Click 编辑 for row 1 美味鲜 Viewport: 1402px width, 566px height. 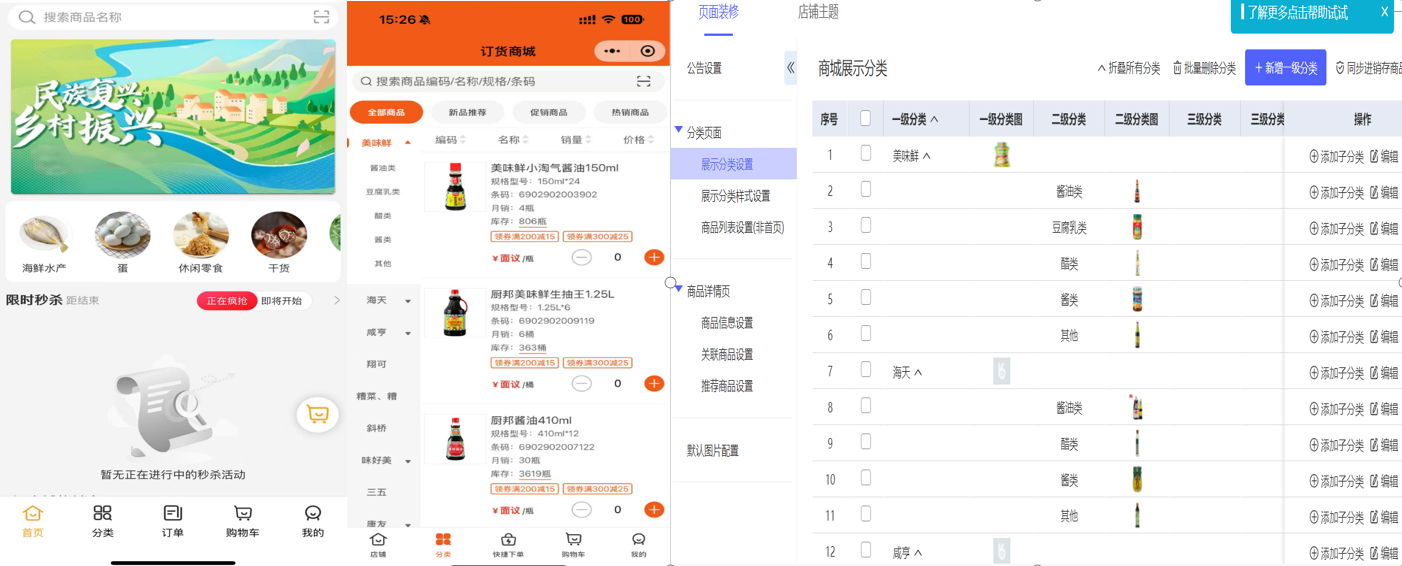(x=1385, y=156)
